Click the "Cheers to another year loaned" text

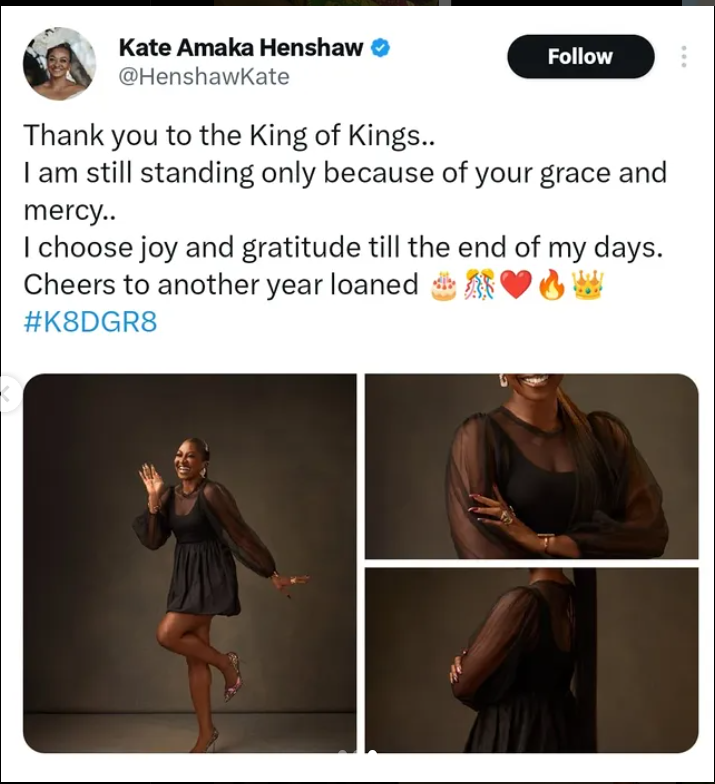point(220,285)
